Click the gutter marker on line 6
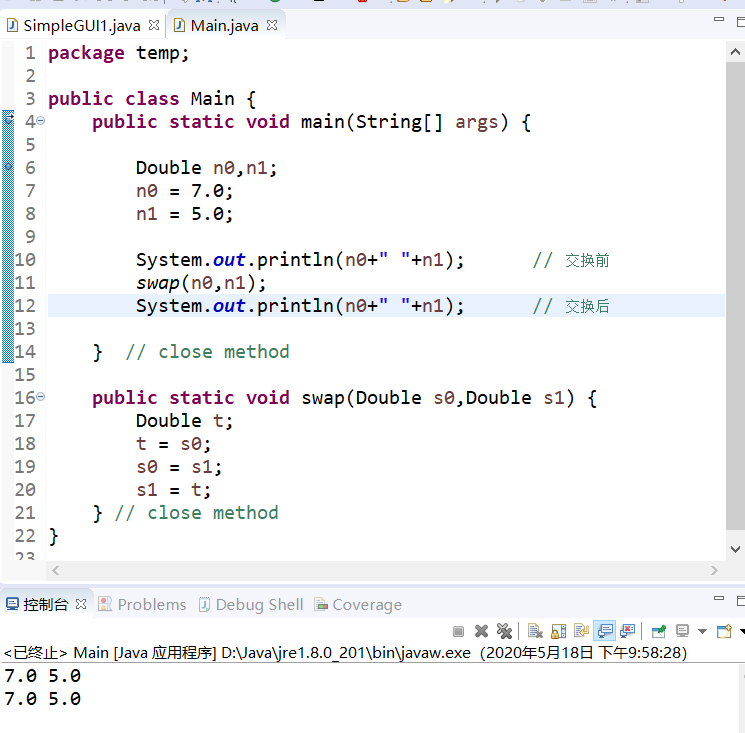Image resolution: width=745 pixels, height=733 pixels. click(8, 167)
